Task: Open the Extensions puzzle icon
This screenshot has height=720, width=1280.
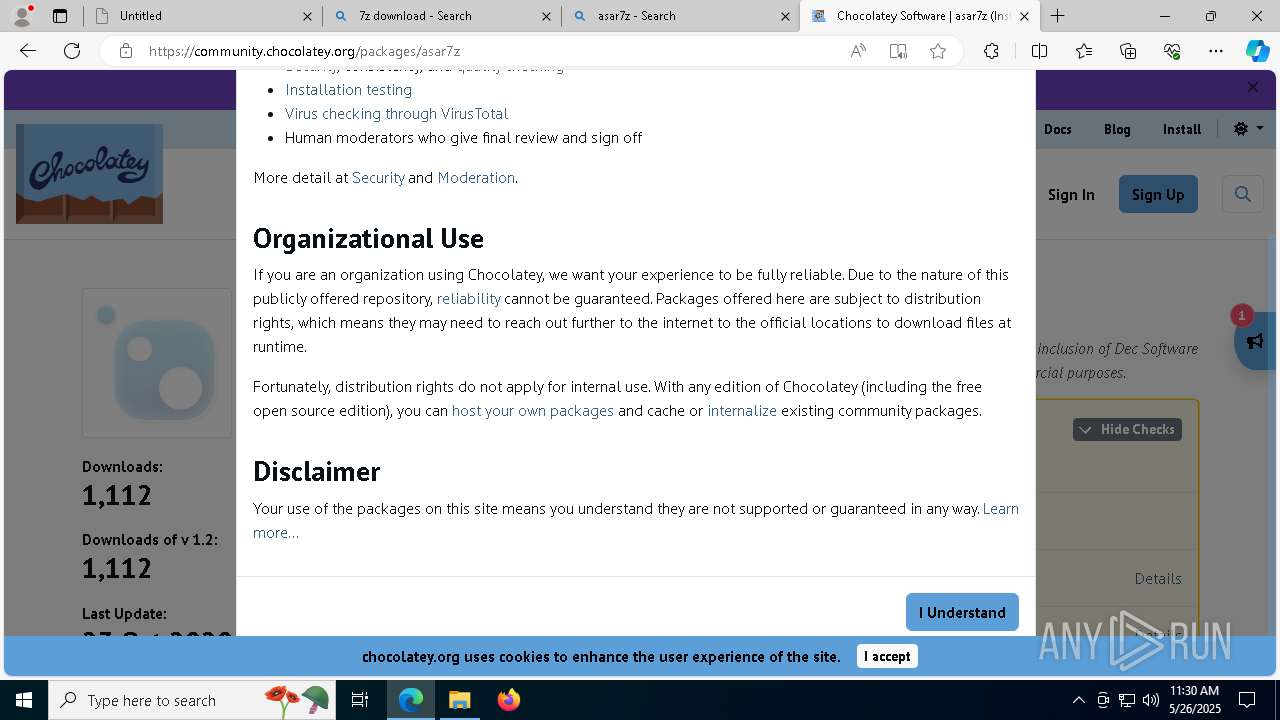Action: click(x=991, y=51)
